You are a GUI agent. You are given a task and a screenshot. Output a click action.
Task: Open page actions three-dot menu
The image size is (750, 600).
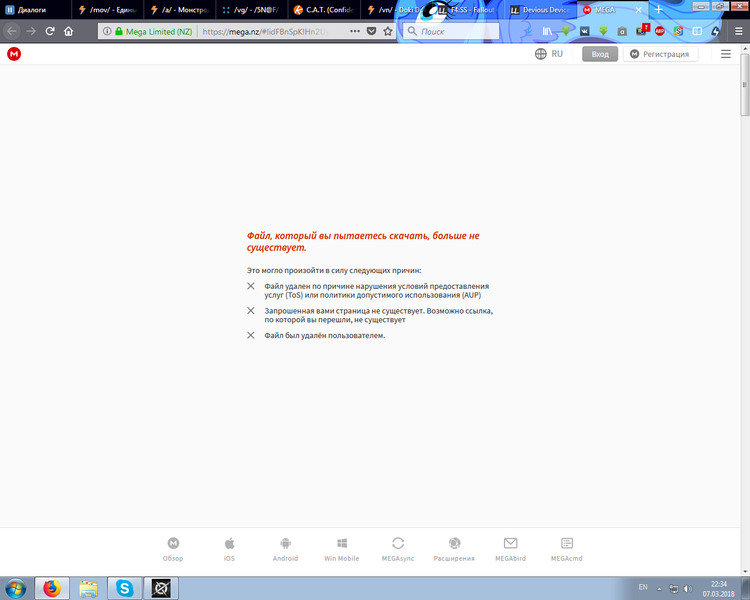(355, 31)
